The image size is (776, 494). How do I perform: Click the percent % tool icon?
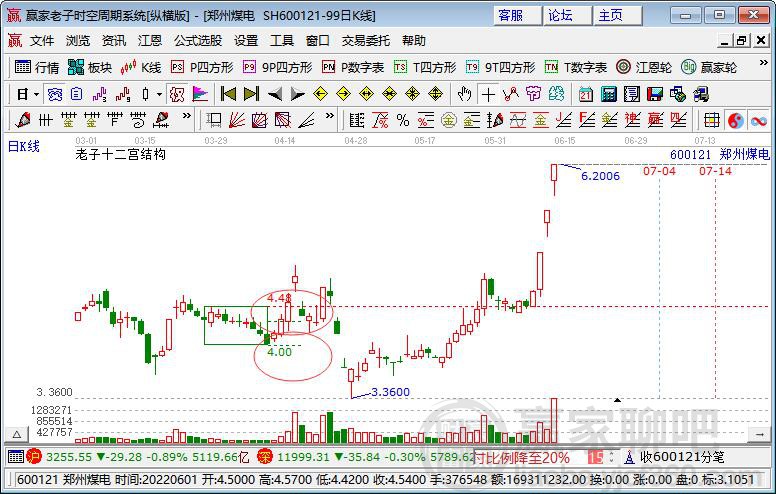click(403, 120)
